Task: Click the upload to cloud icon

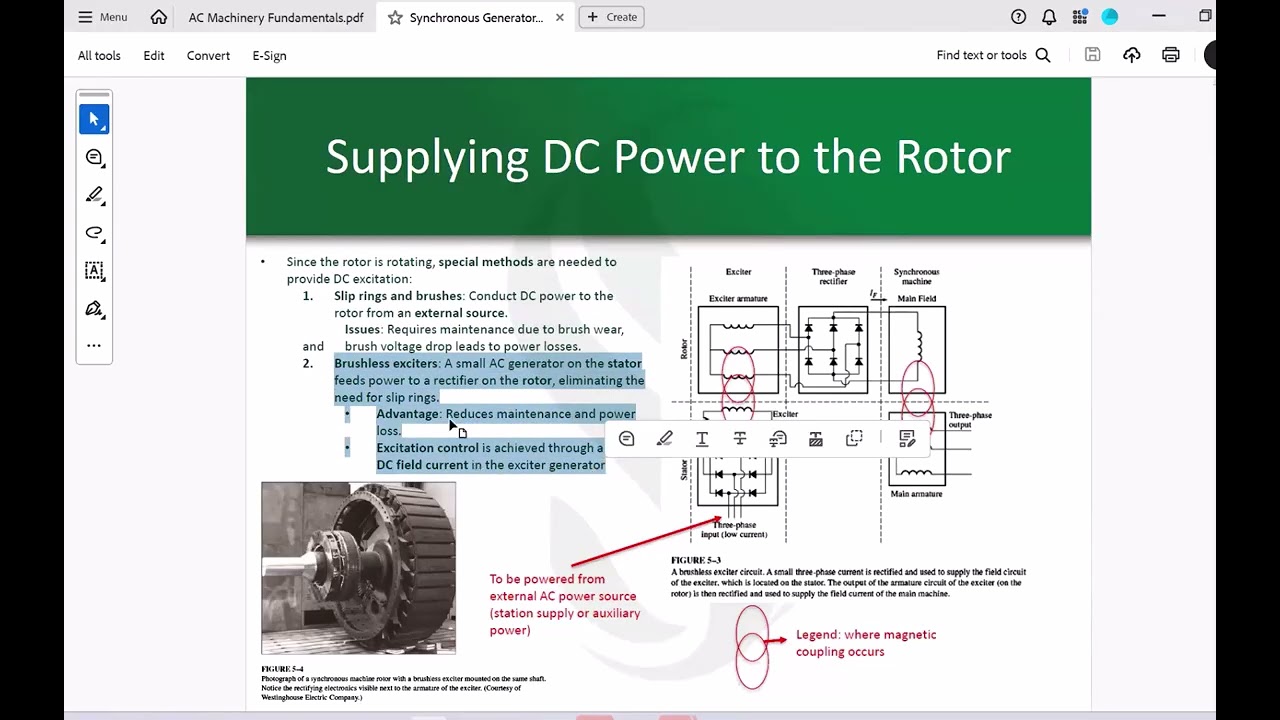Action: point(1131,55)
